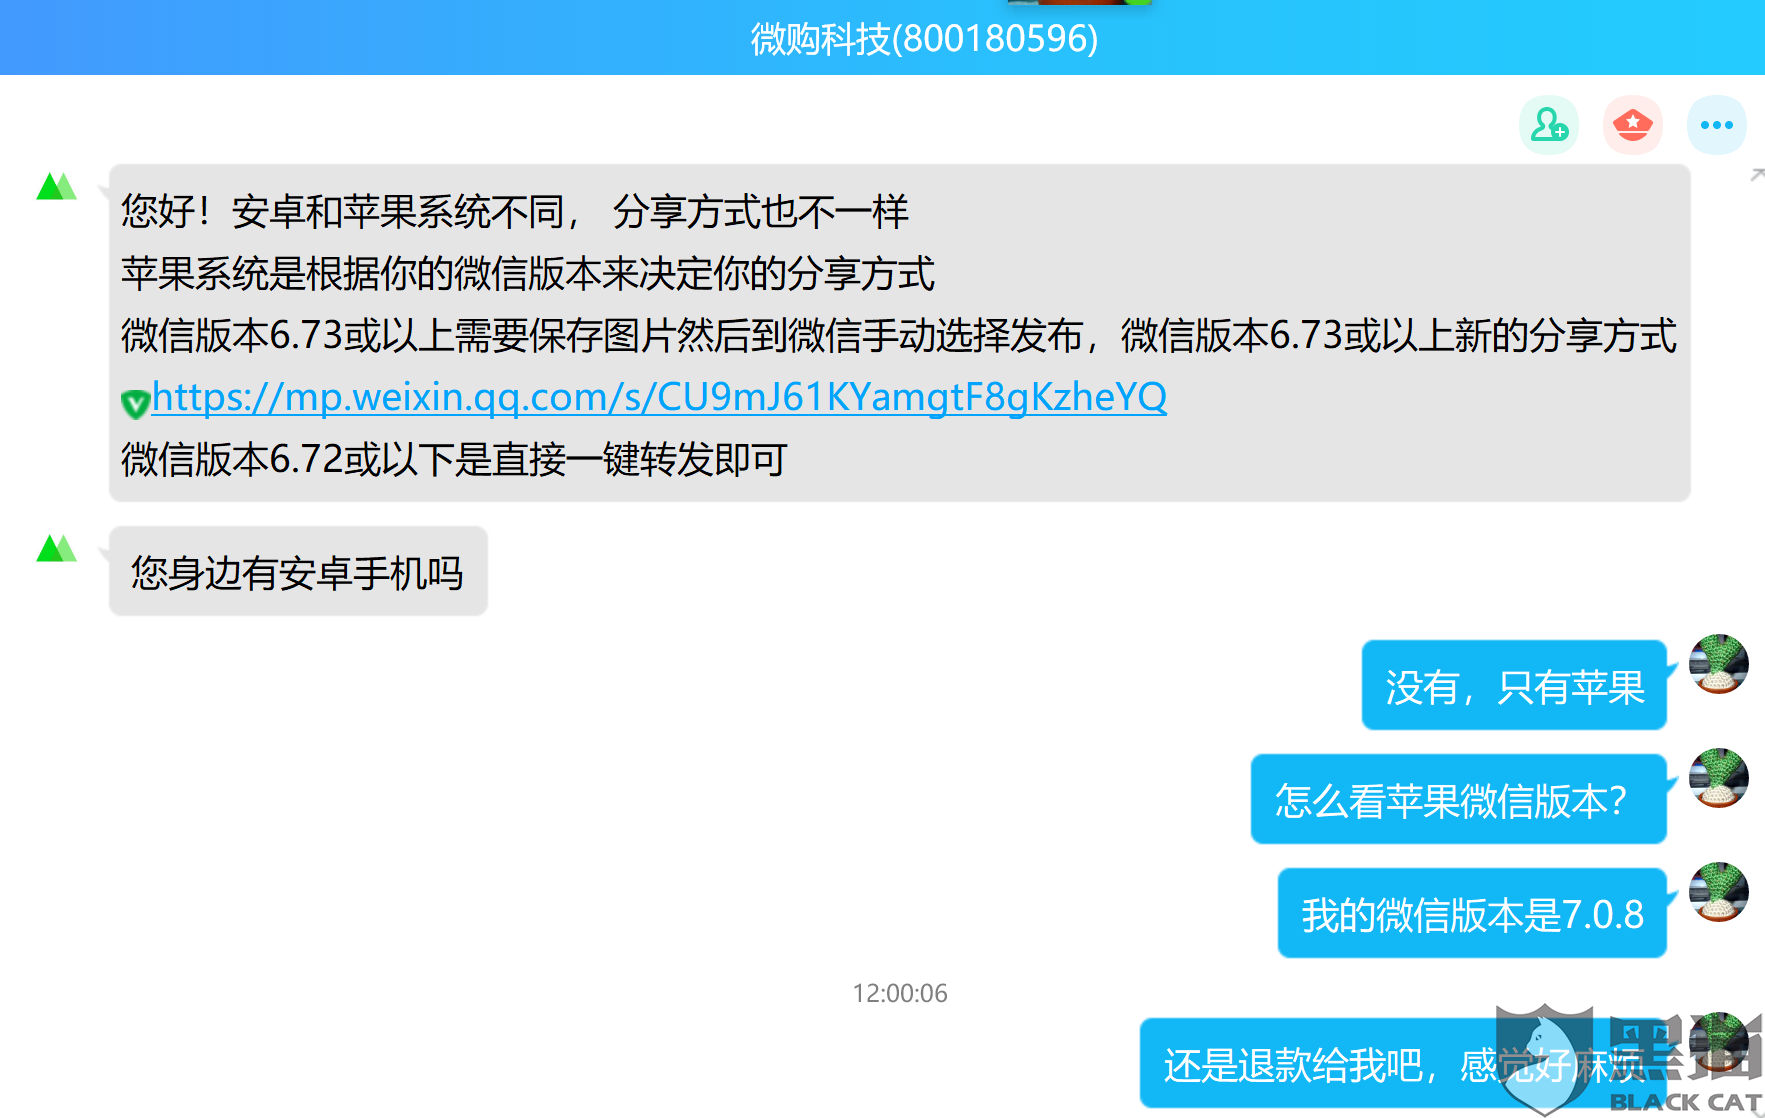
Task: Click the timestamp 12:00:06
Action: point(898,993)
